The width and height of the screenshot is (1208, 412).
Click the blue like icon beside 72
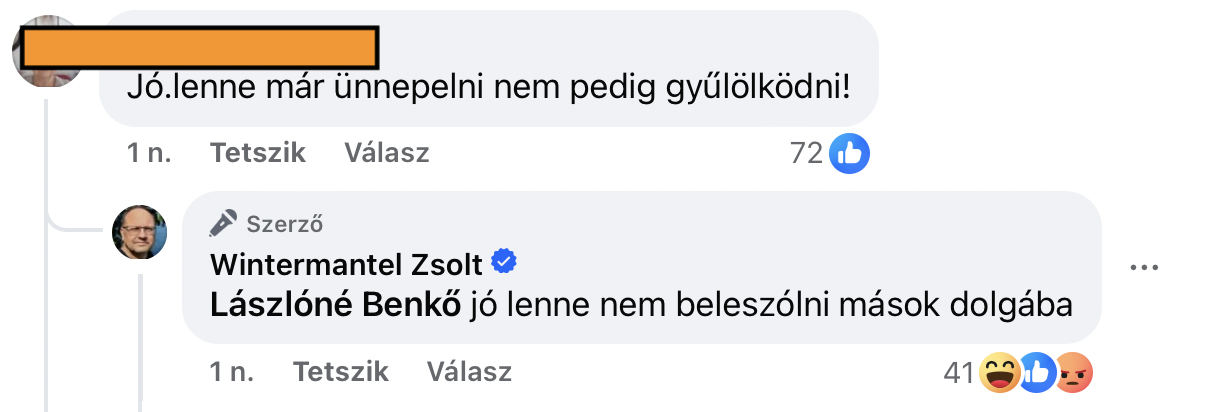point(850,153)
